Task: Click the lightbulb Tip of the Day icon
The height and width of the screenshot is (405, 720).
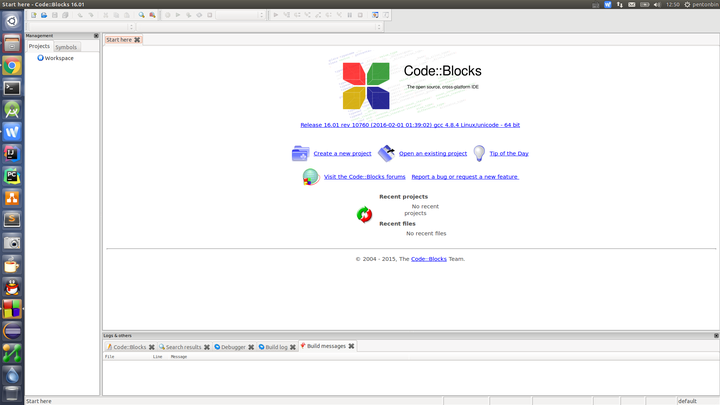Action: coord(479,153)
